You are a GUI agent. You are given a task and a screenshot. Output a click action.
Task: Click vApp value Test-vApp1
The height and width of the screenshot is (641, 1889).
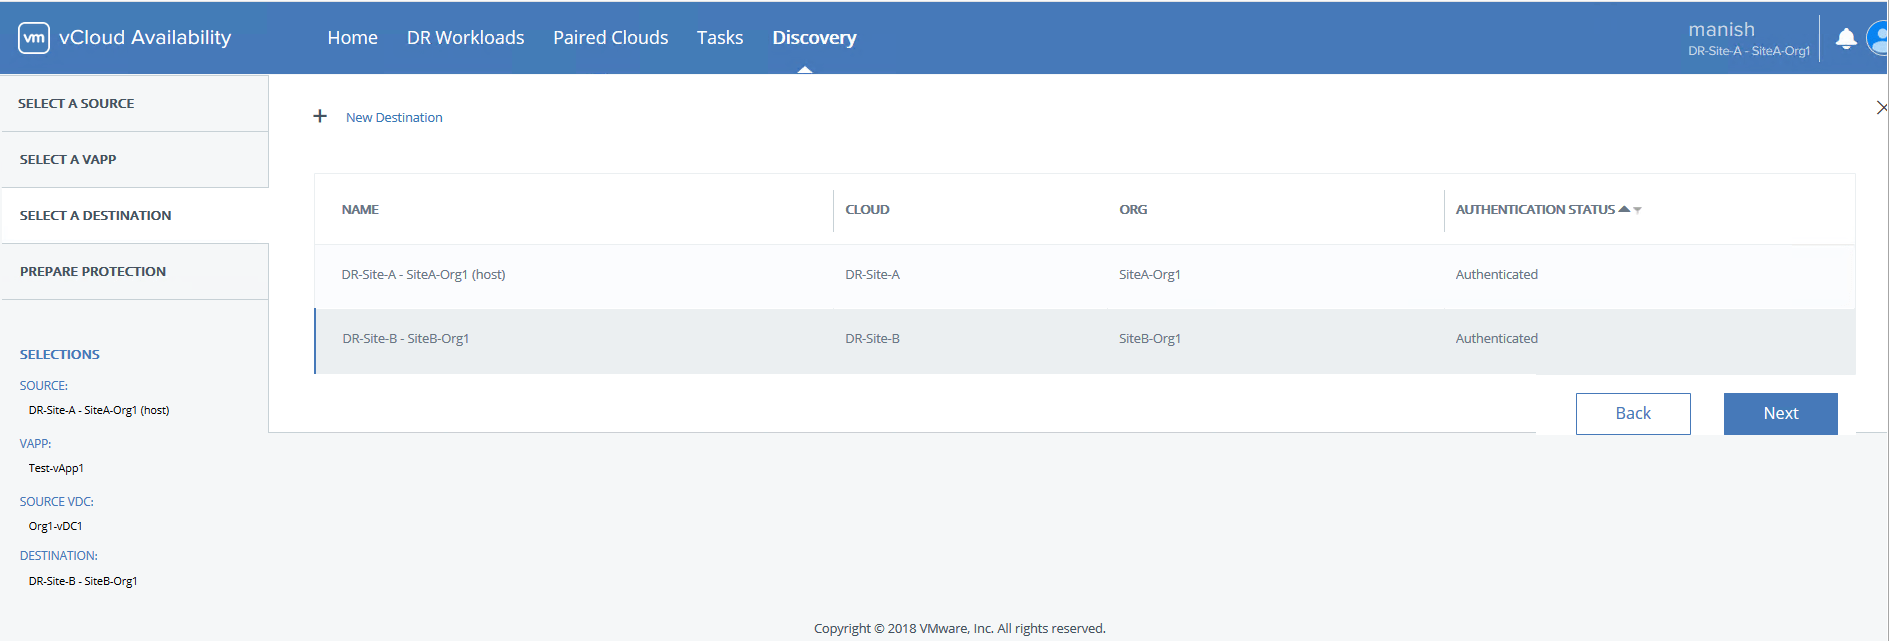(x=56, y=468)
